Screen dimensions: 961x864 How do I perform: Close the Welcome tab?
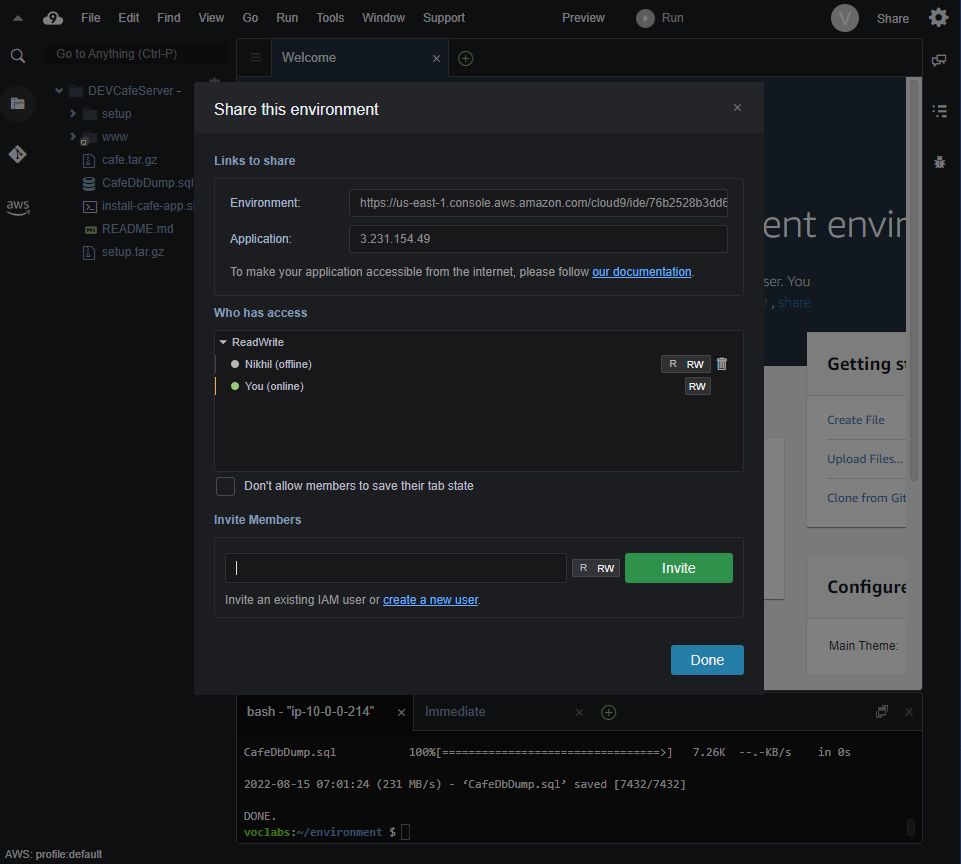436,58
